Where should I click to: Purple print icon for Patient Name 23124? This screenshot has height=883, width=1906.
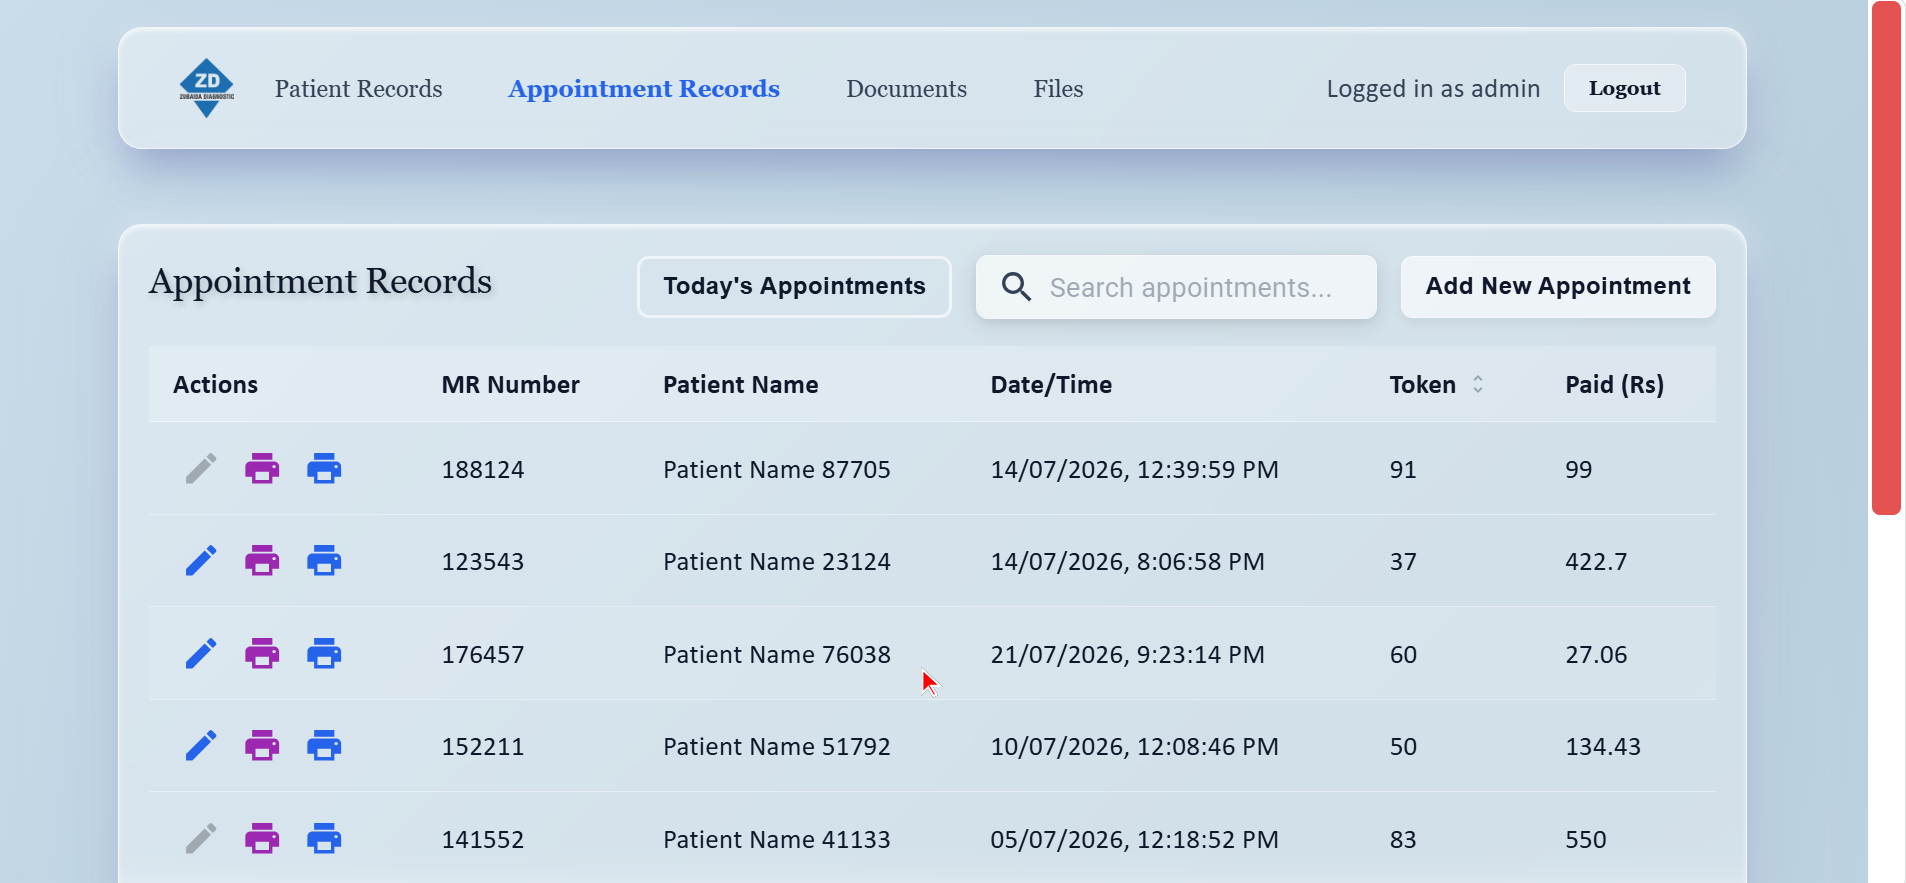[262, 561]
